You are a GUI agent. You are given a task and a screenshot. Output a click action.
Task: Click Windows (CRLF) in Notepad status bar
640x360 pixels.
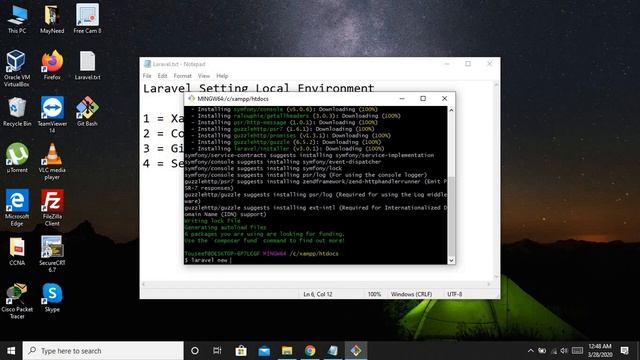point(411,294)
